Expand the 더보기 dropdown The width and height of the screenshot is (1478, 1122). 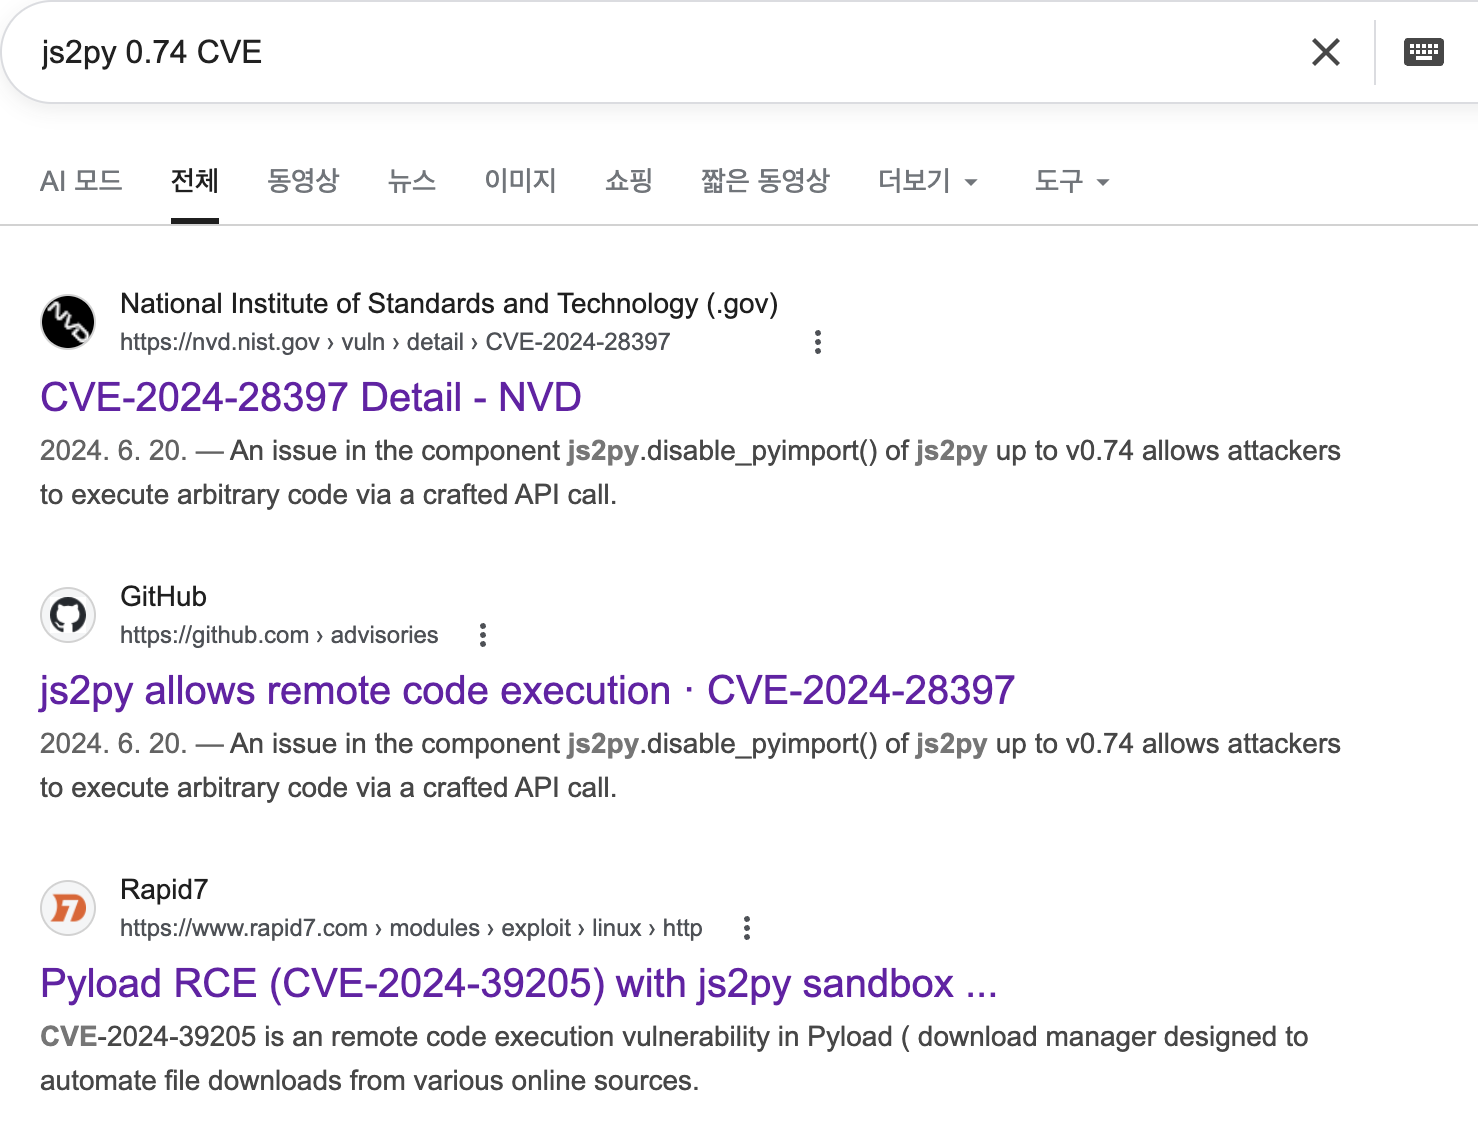click(927, 181)
